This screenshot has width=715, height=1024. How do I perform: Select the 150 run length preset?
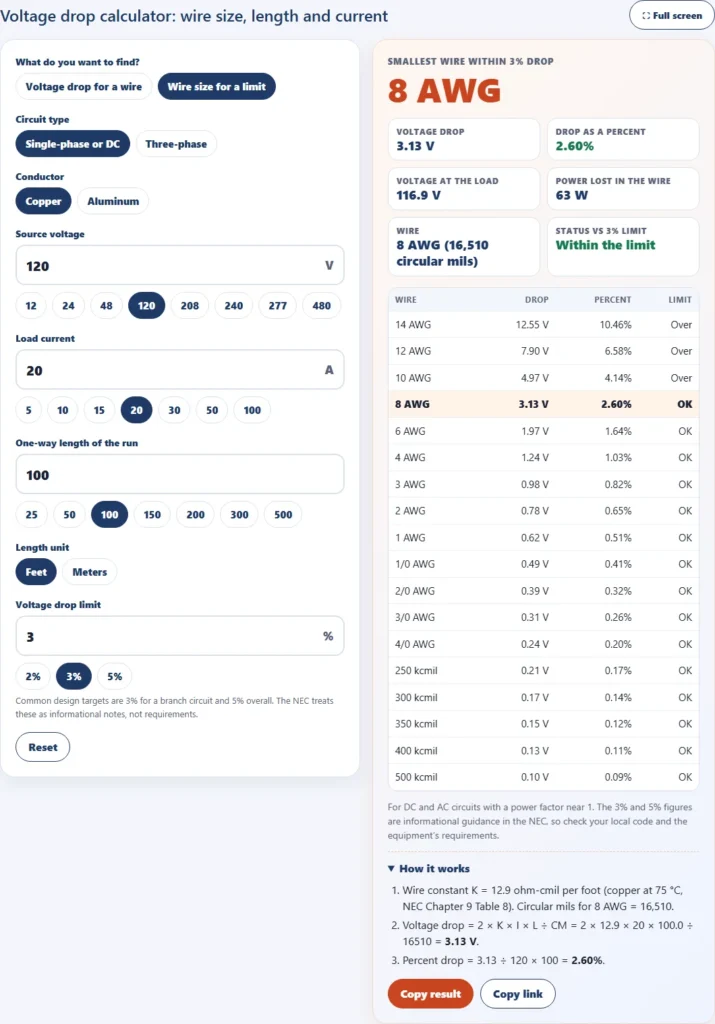tap(152, 514)
